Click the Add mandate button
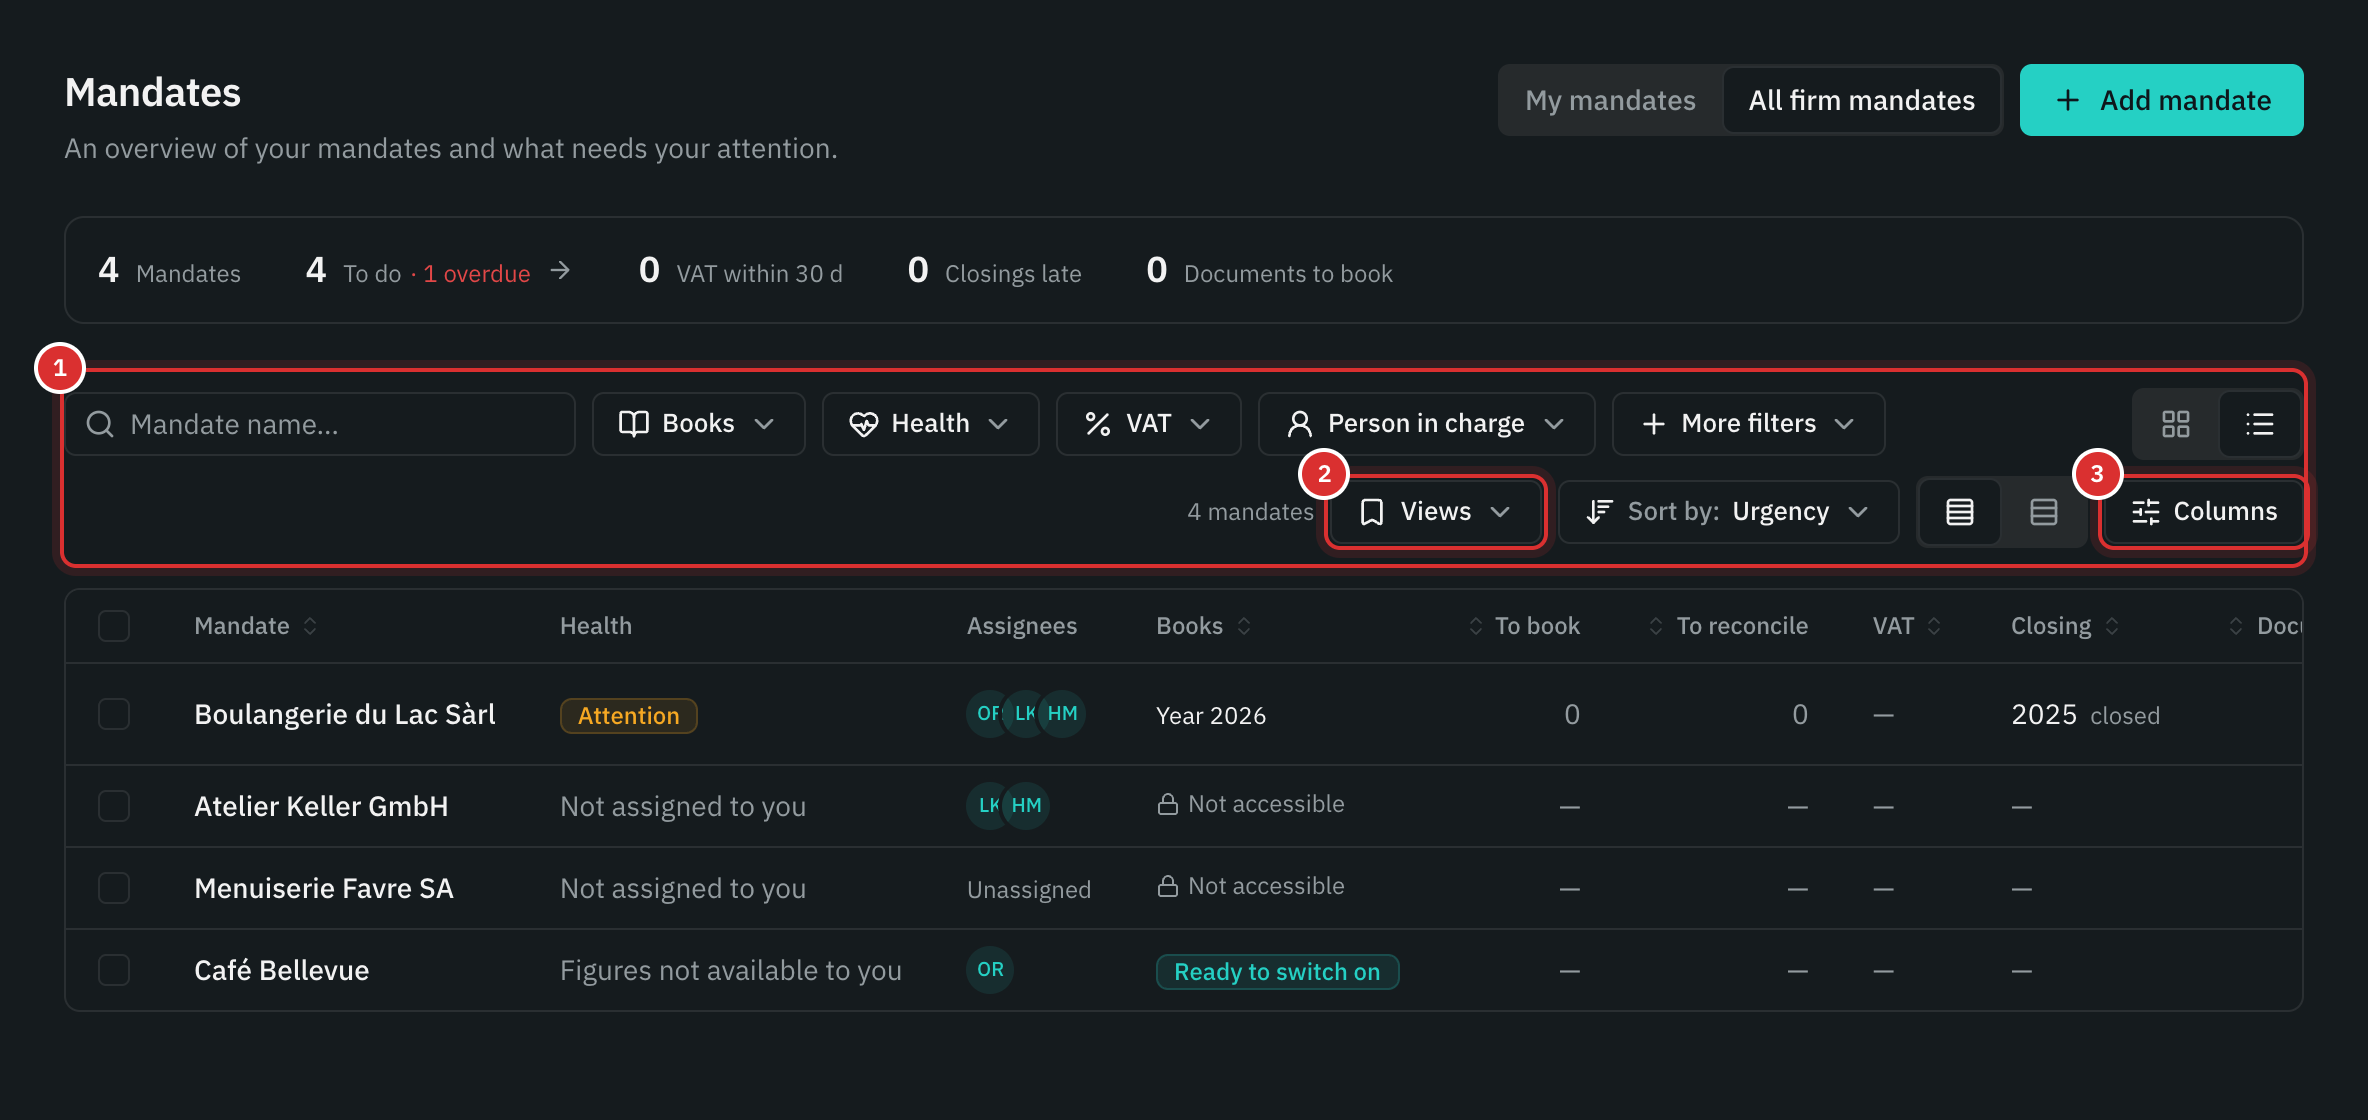The image size is (2368, 1120). [x=2161, y=100]
